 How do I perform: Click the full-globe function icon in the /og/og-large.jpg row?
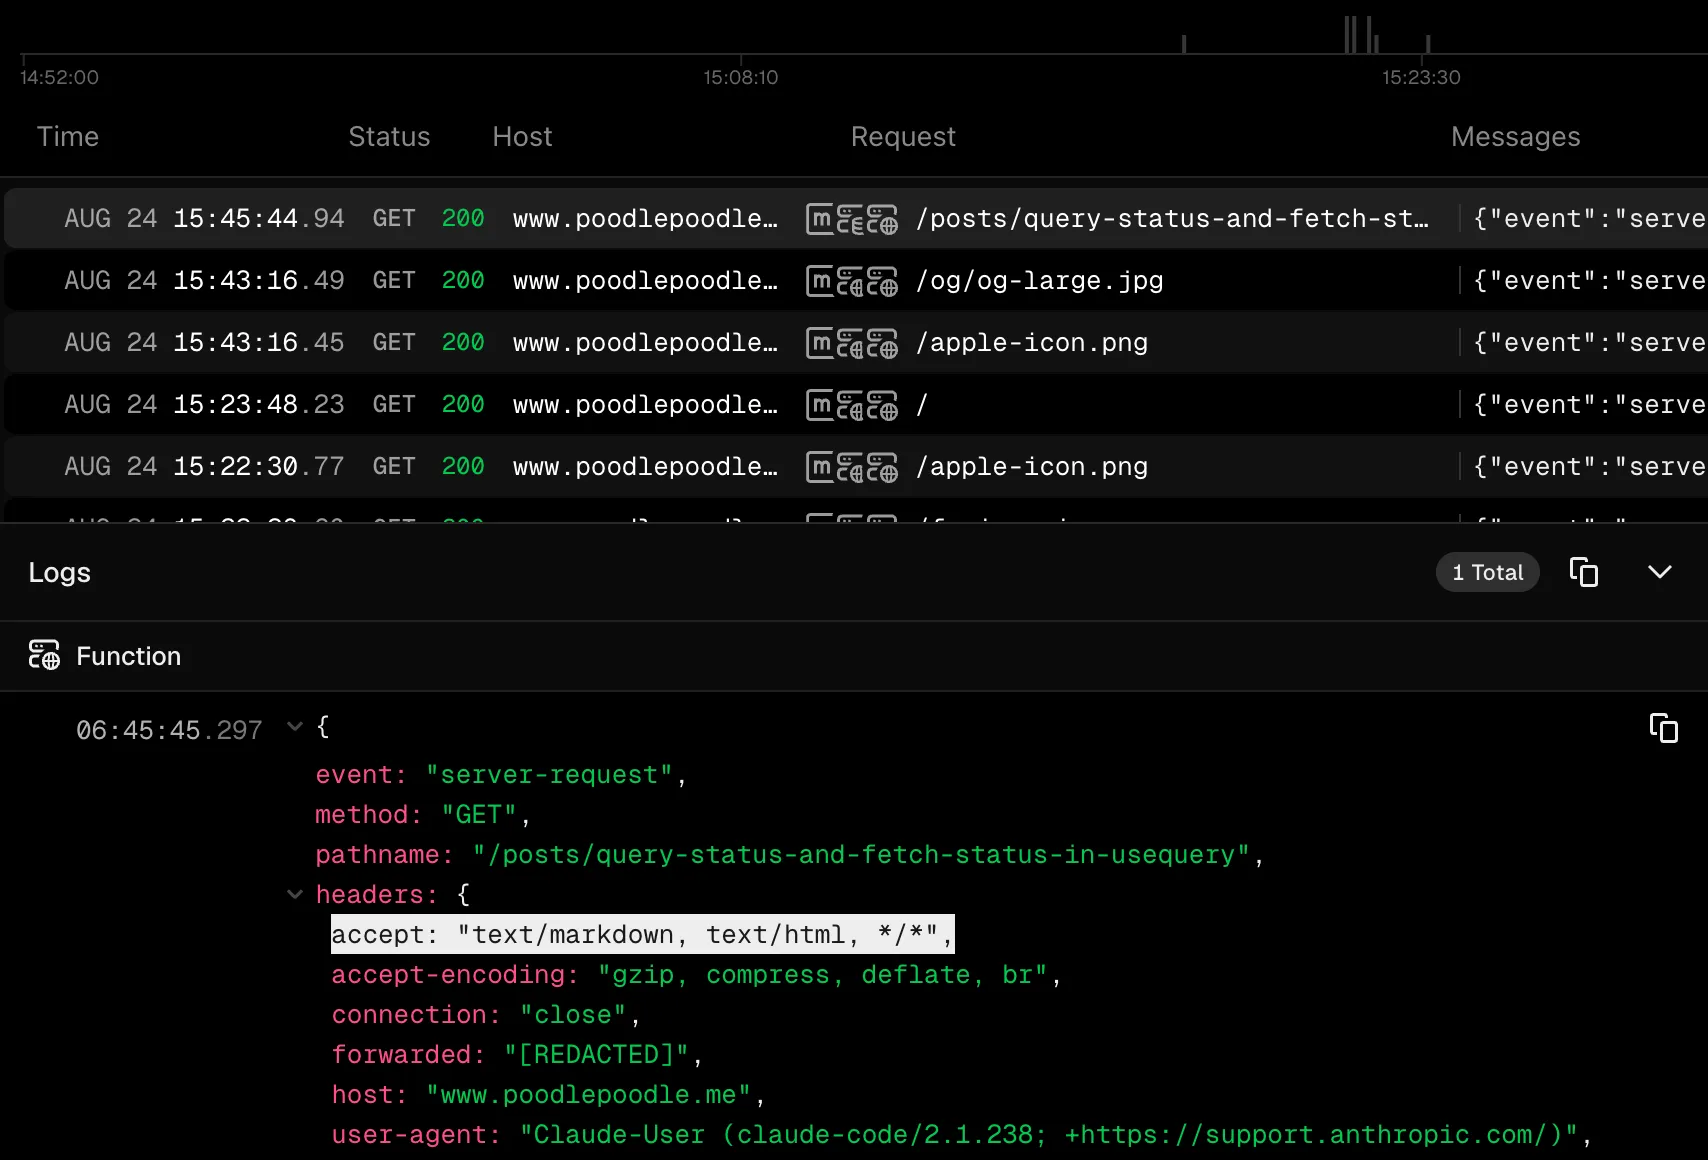coord(882,281)
